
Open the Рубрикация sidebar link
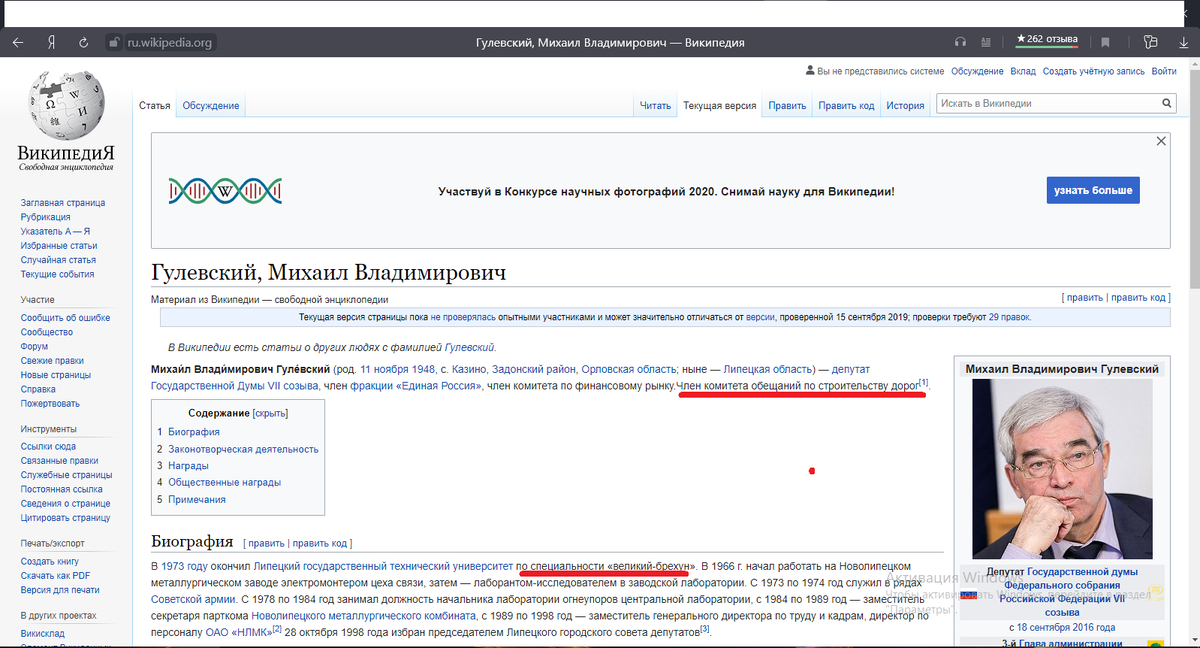[46, 217]
